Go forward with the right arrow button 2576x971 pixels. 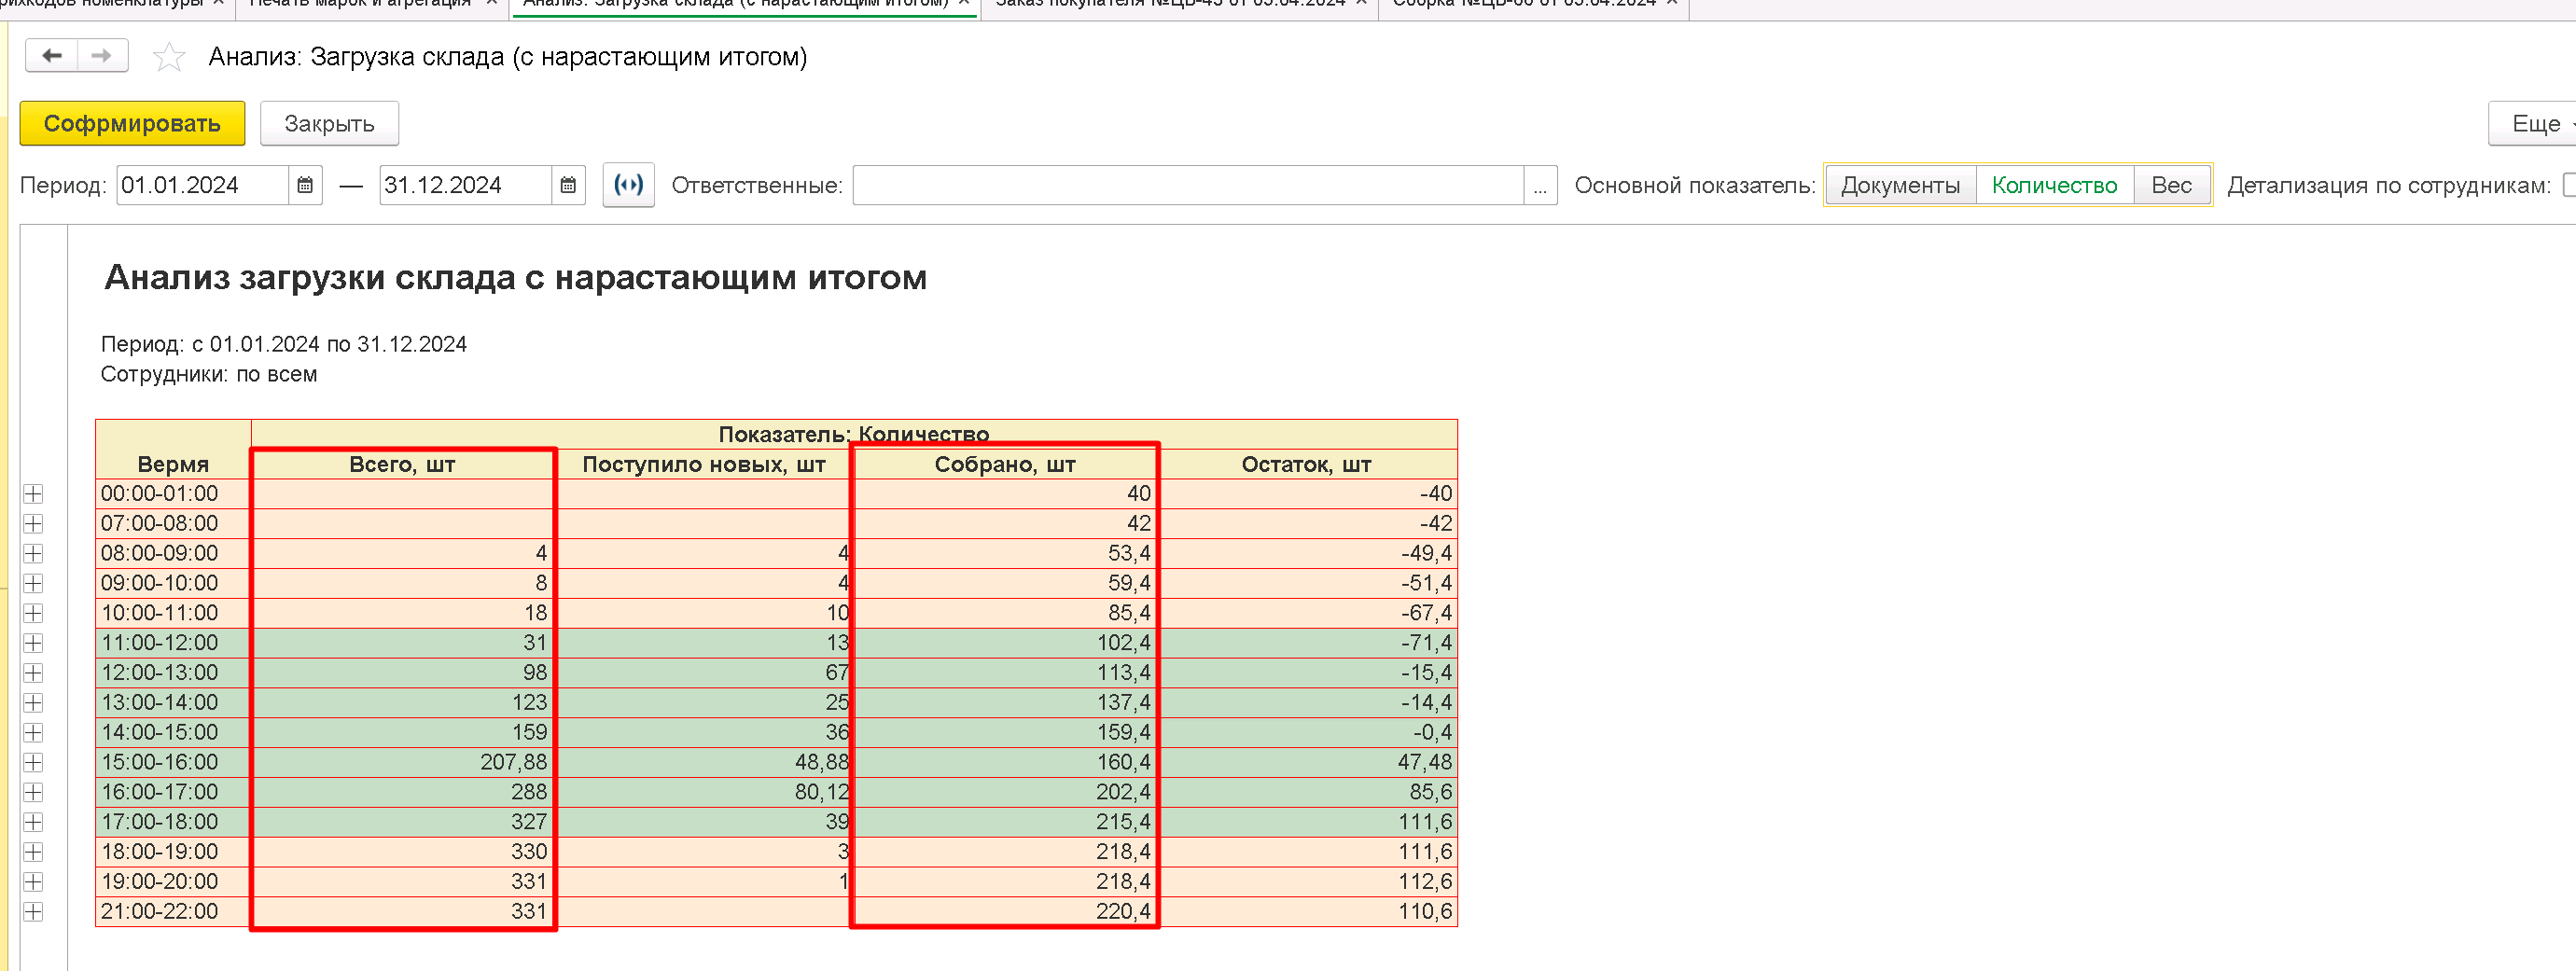pyautogui.click(x=102, y=56)
